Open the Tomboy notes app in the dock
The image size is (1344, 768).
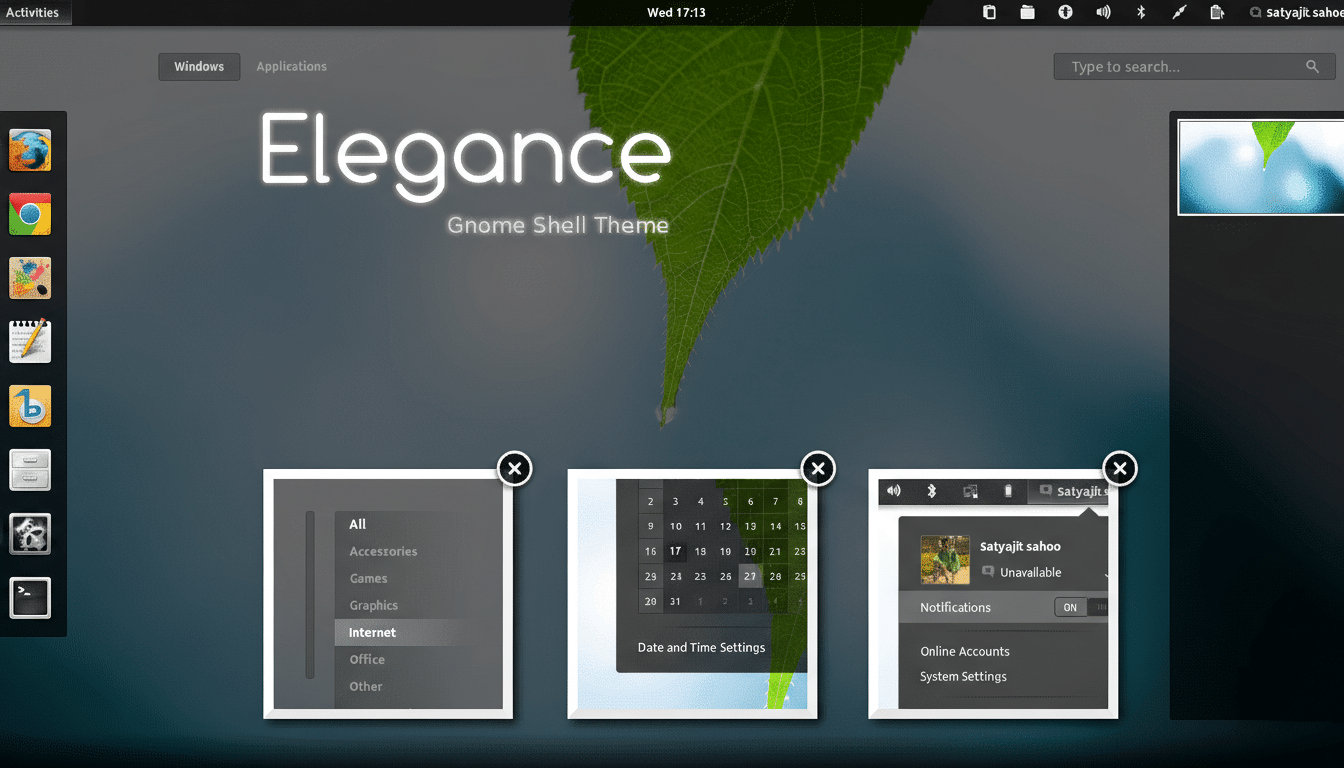coord(30,342)
